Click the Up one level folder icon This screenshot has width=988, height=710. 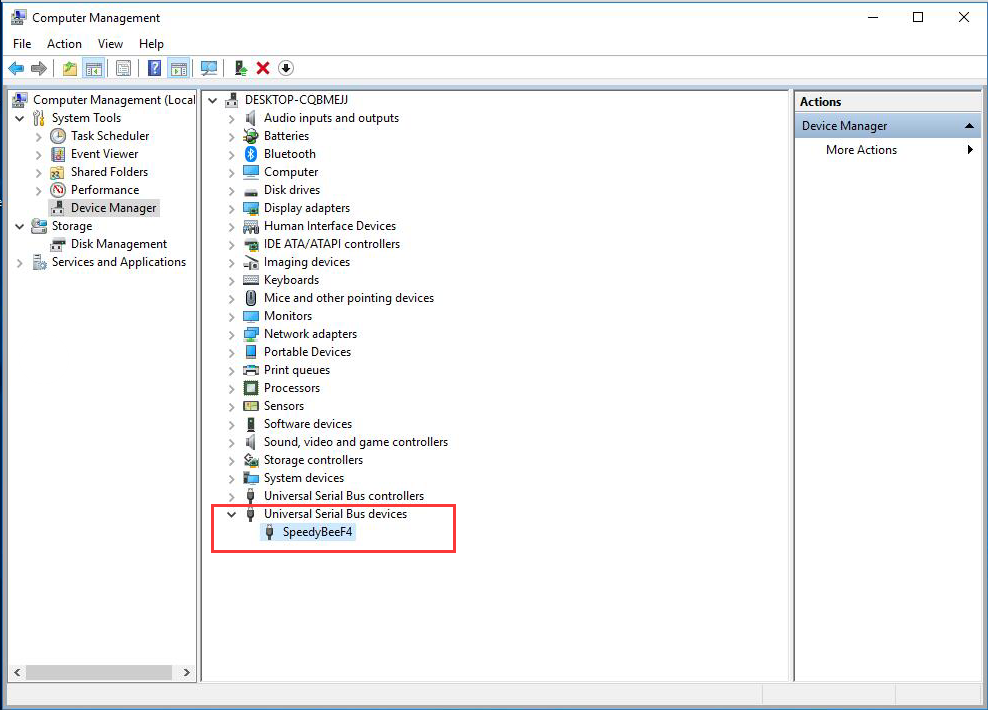pos(69,68)
